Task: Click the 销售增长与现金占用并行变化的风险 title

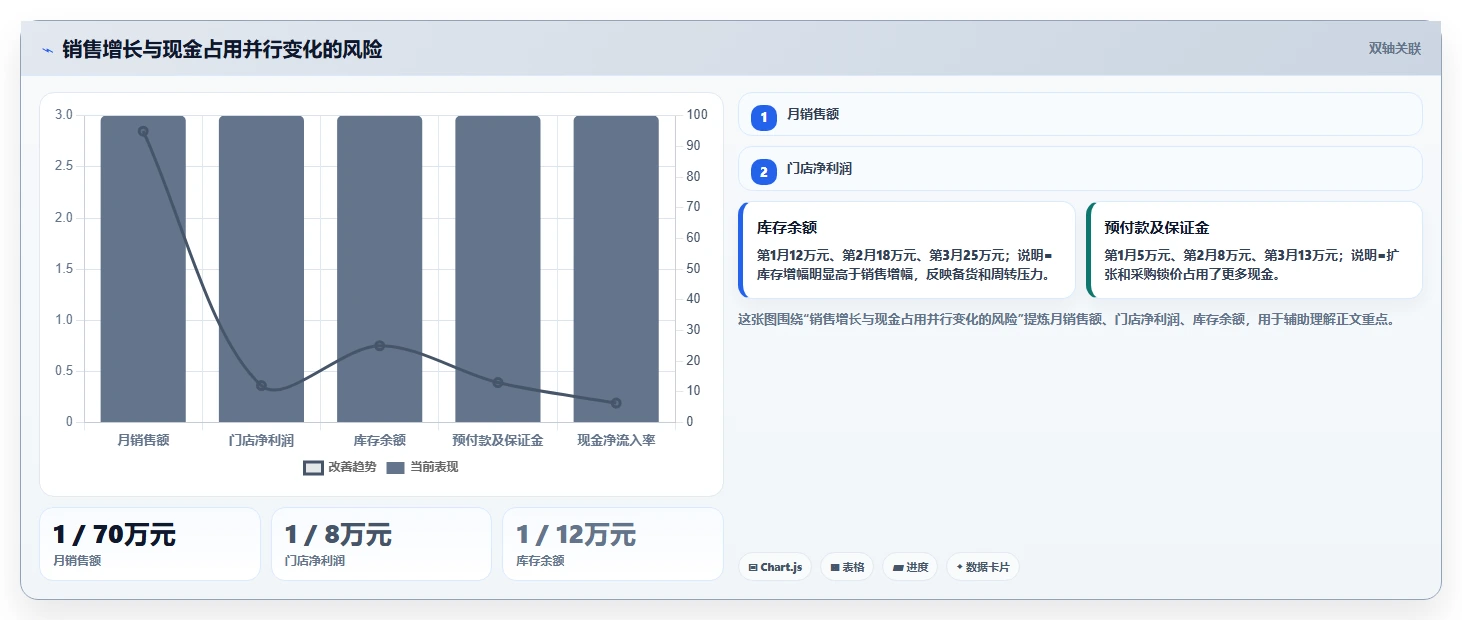Action: pos(222,49)
